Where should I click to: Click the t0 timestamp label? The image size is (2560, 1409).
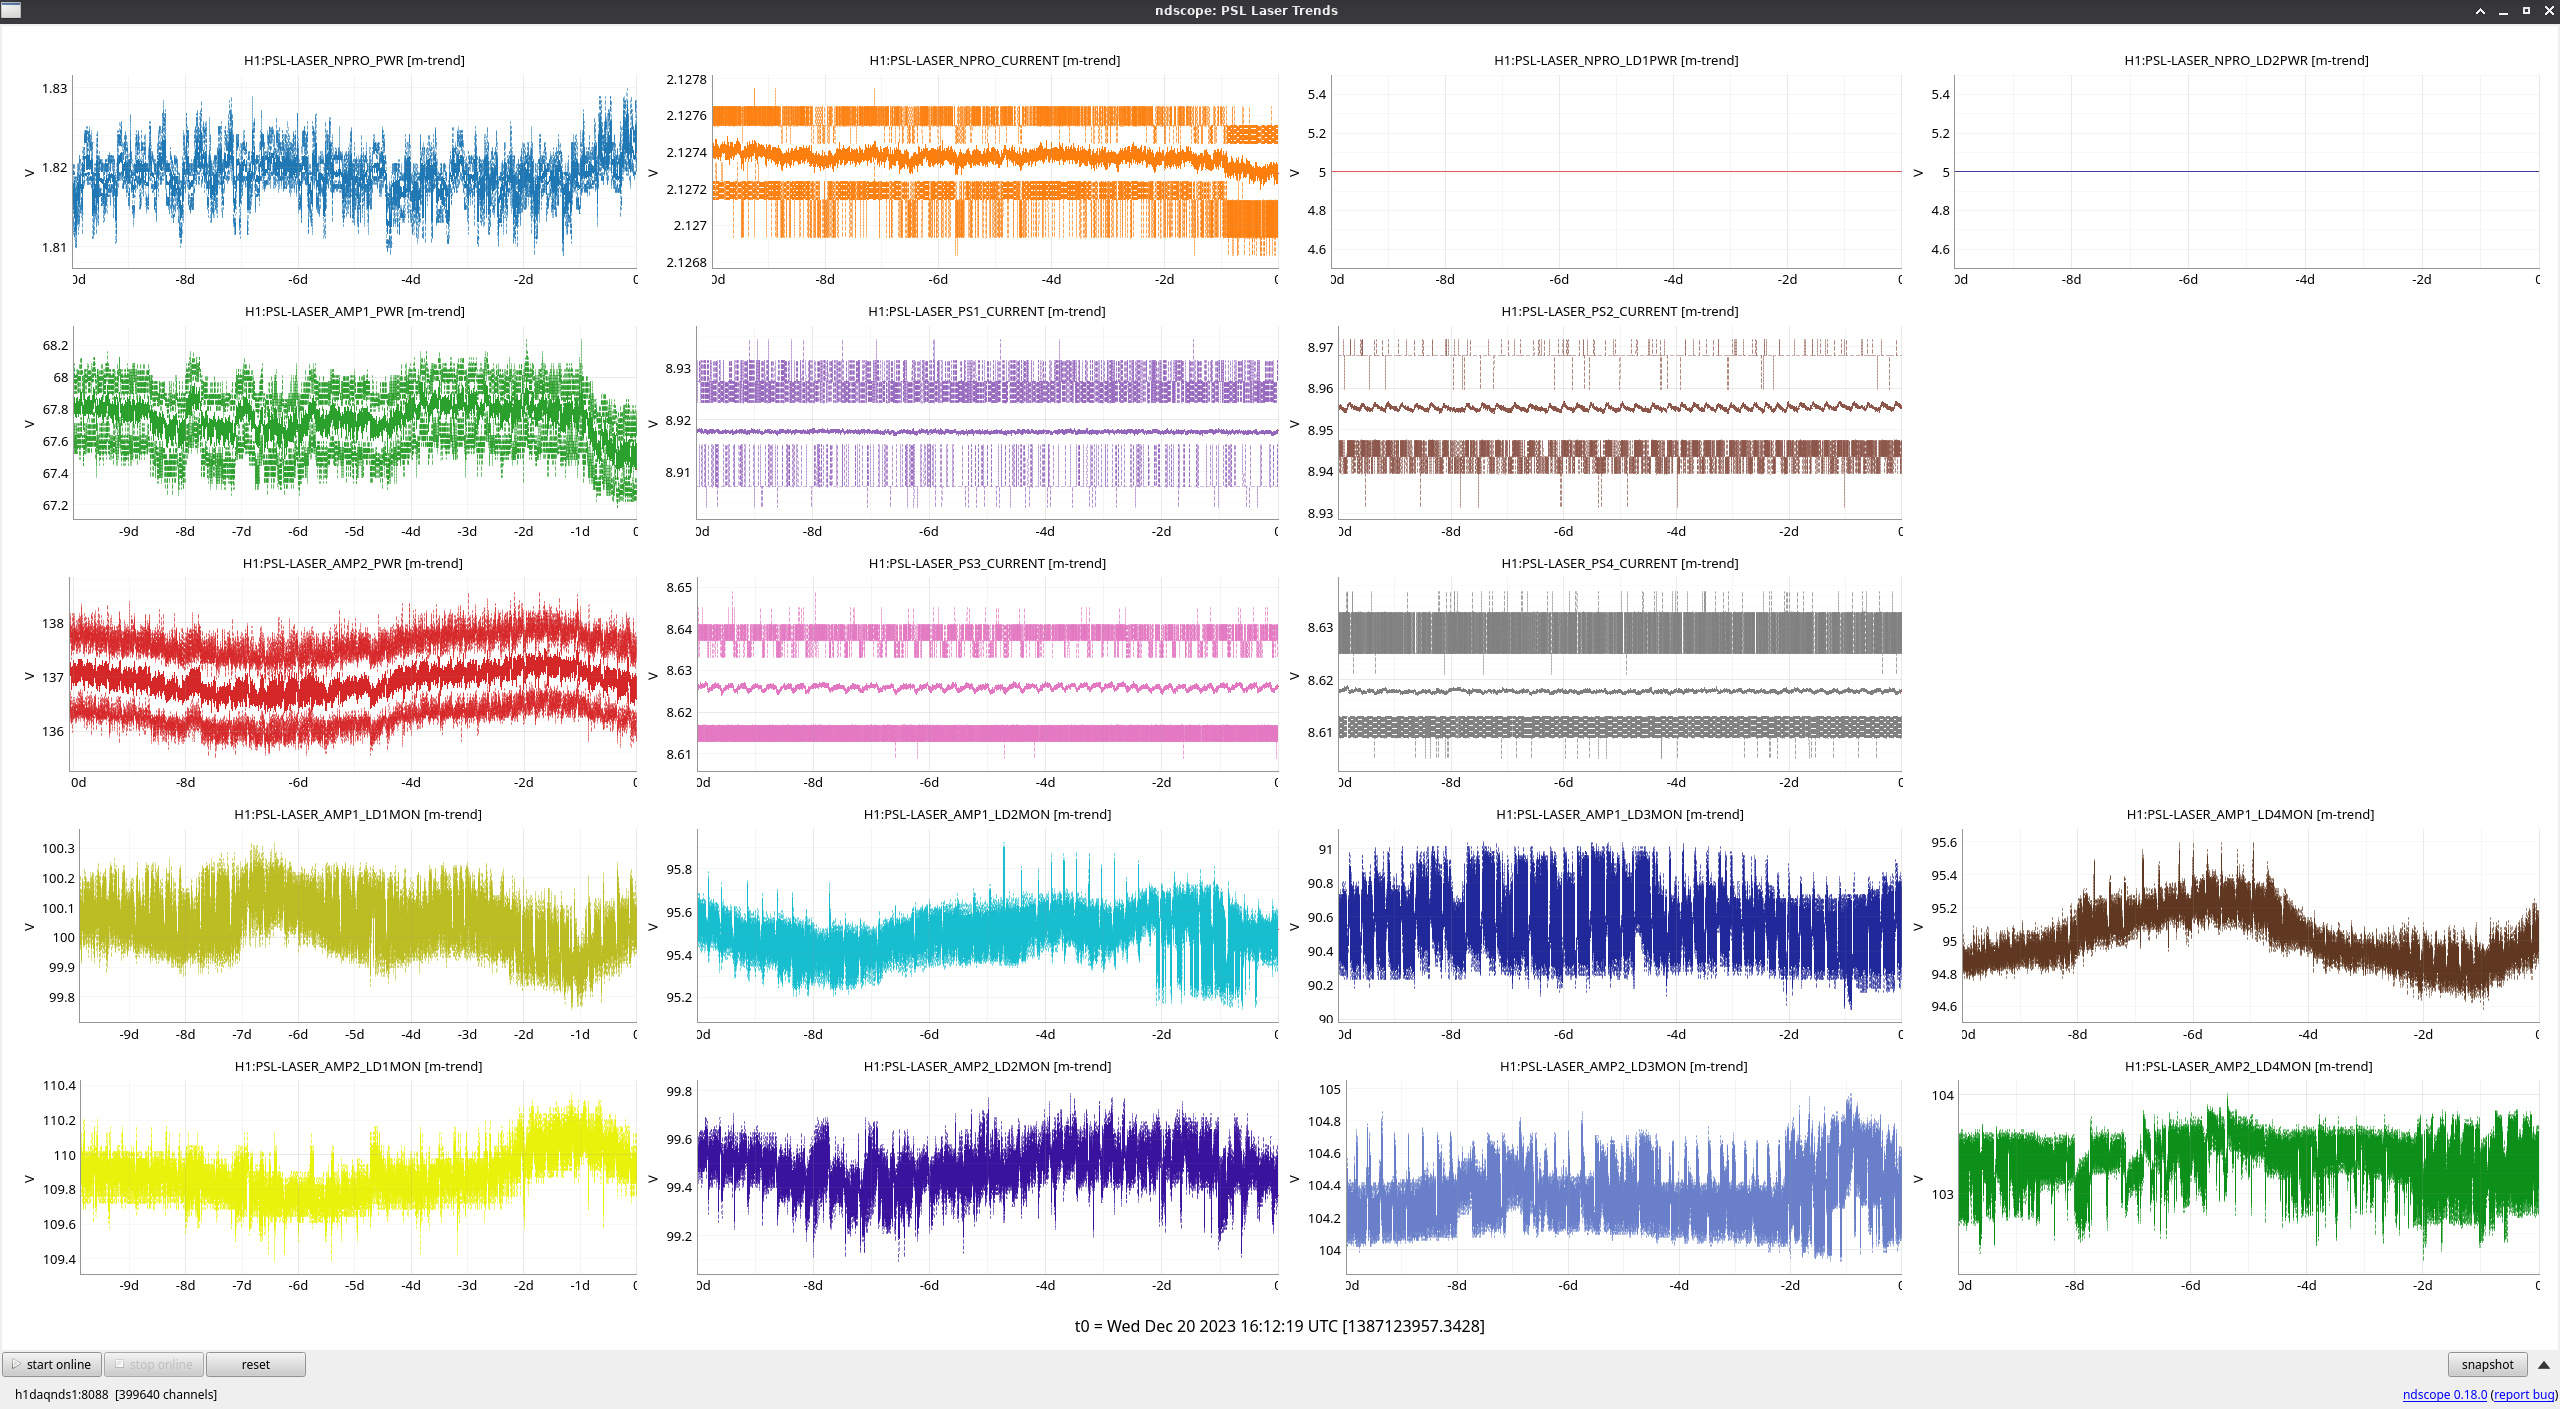[x=1279, y=1326]
